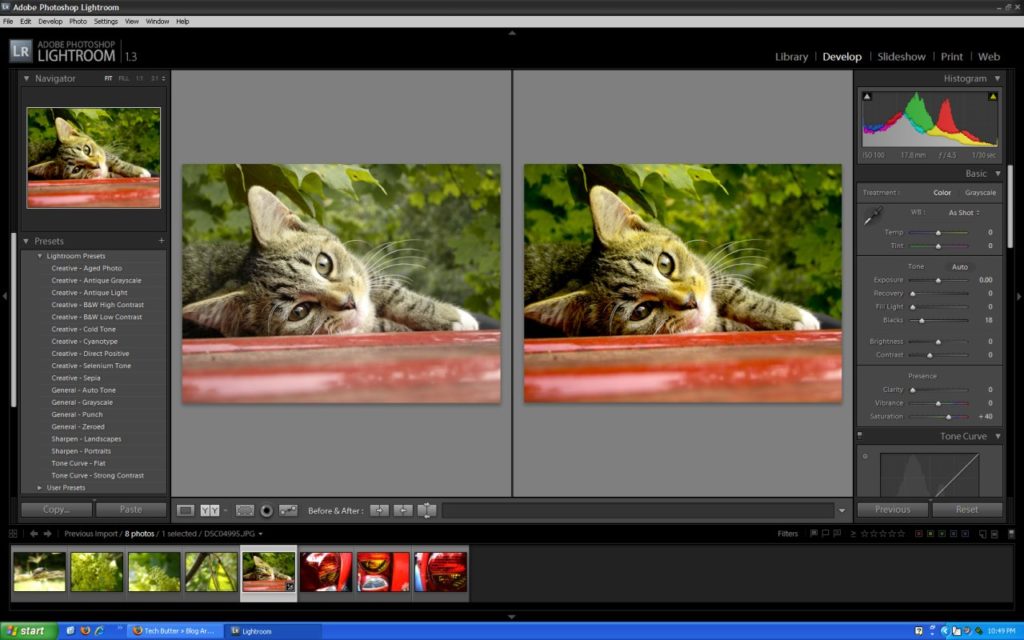Toggle filters on/off switch at far right
The height and width of the screenshot is (640, 1024).
(x=1011, y=534)
